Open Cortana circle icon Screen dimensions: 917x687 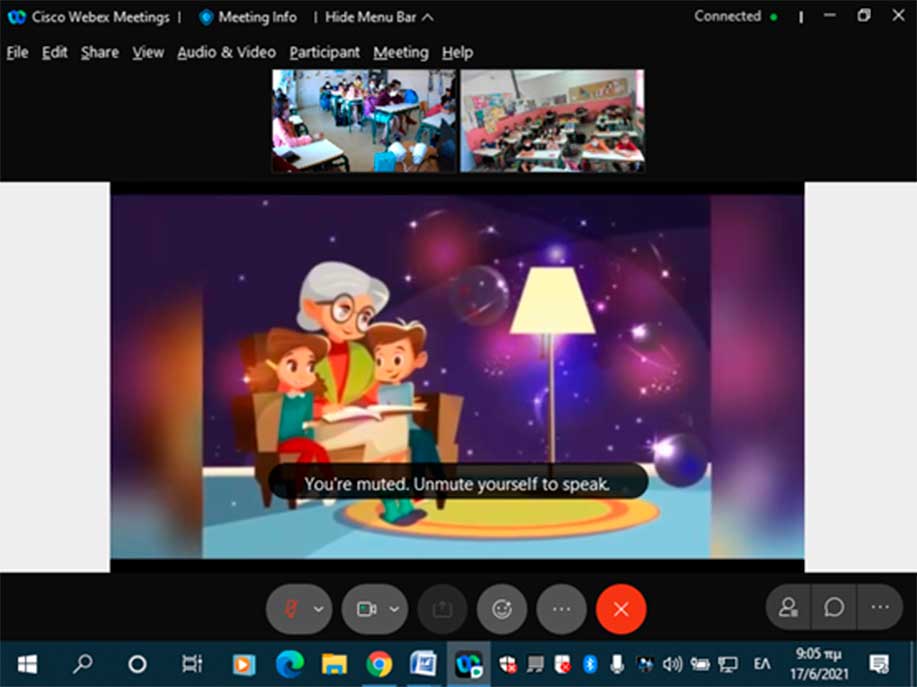click(x=137, y=664)
